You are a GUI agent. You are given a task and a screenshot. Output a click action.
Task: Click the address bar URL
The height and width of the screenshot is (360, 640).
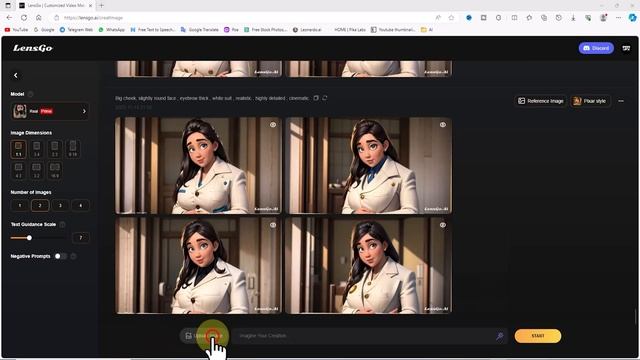(x=93, y=18)
